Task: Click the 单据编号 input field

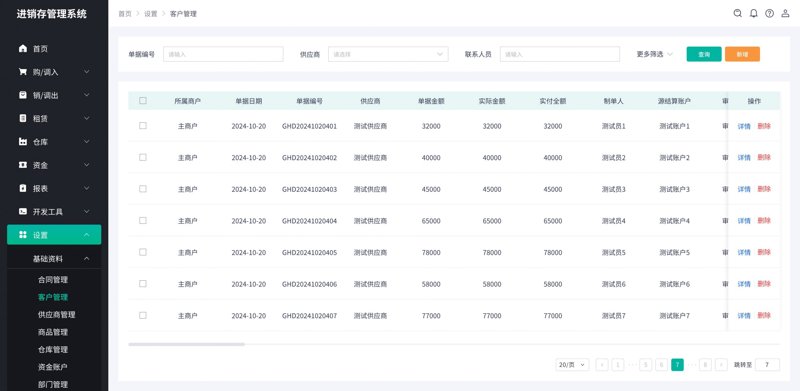Action: pos(223,54)
